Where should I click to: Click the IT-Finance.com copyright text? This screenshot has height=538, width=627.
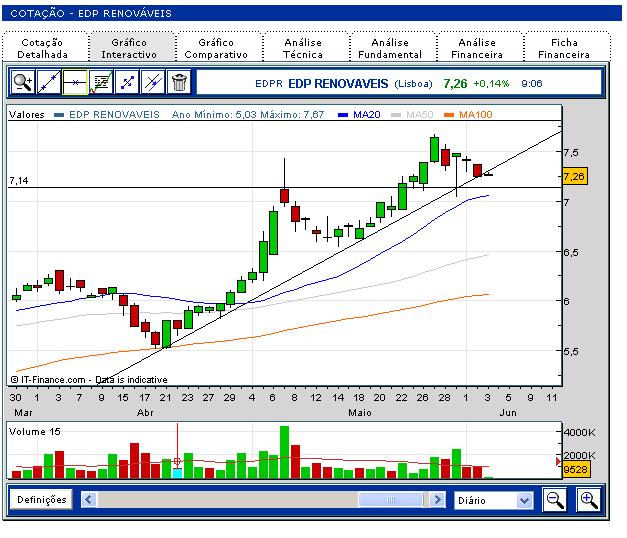pos(89,379)
